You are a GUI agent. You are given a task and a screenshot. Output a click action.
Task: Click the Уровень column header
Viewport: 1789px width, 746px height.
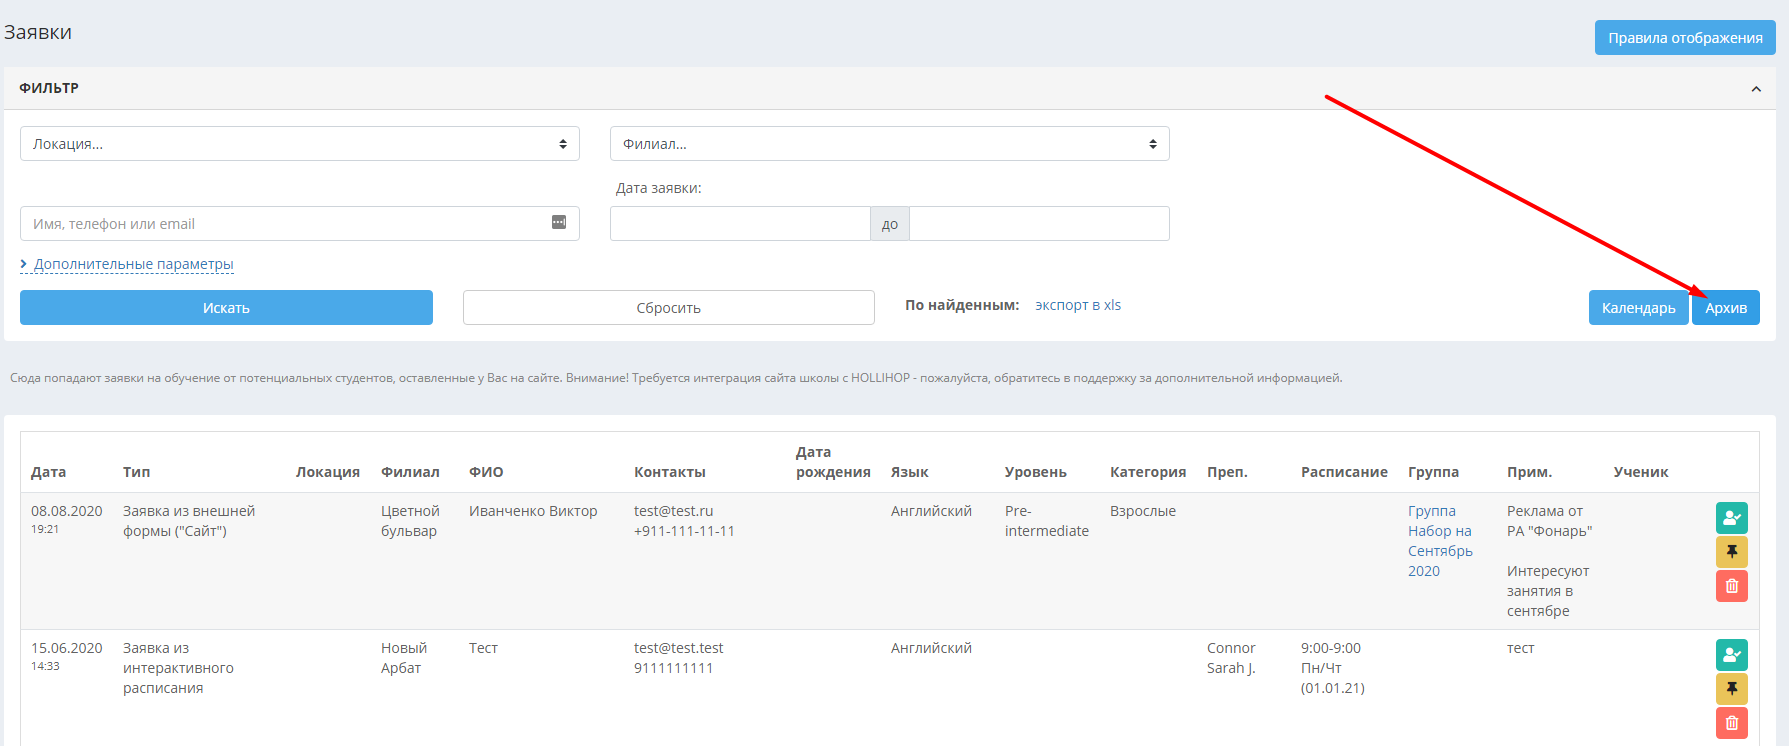[x=1035, y=472]
